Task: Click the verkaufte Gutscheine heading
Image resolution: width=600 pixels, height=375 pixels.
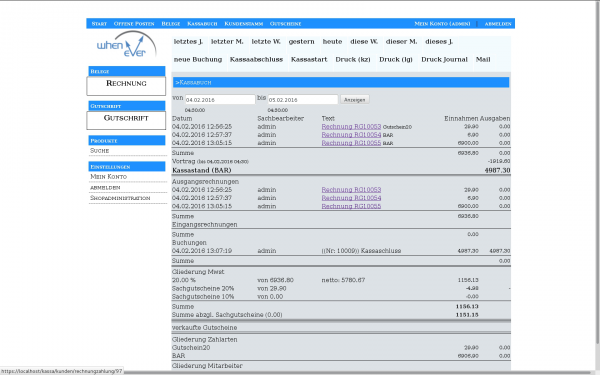Action: point(204,328)
